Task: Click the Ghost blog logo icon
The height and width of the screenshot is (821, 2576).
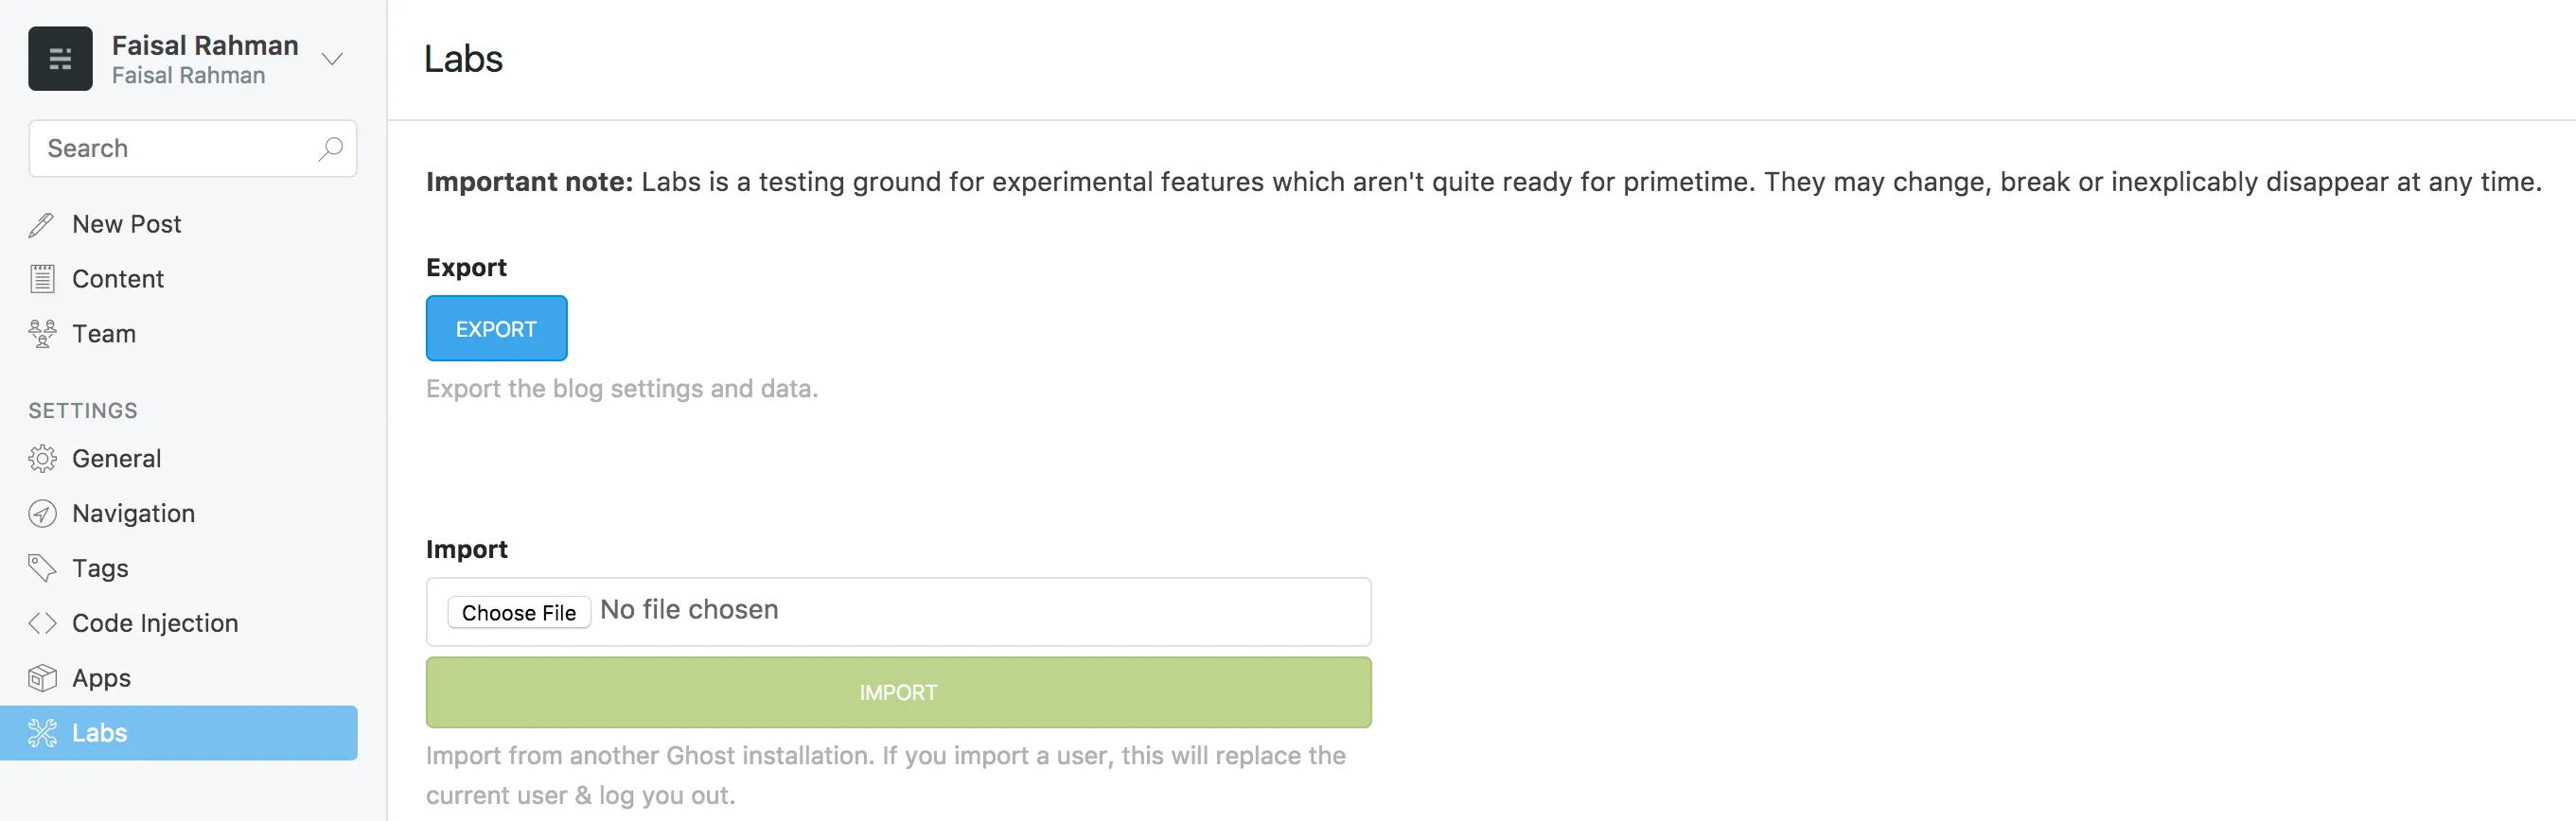Action: click(x=60, y=59)
